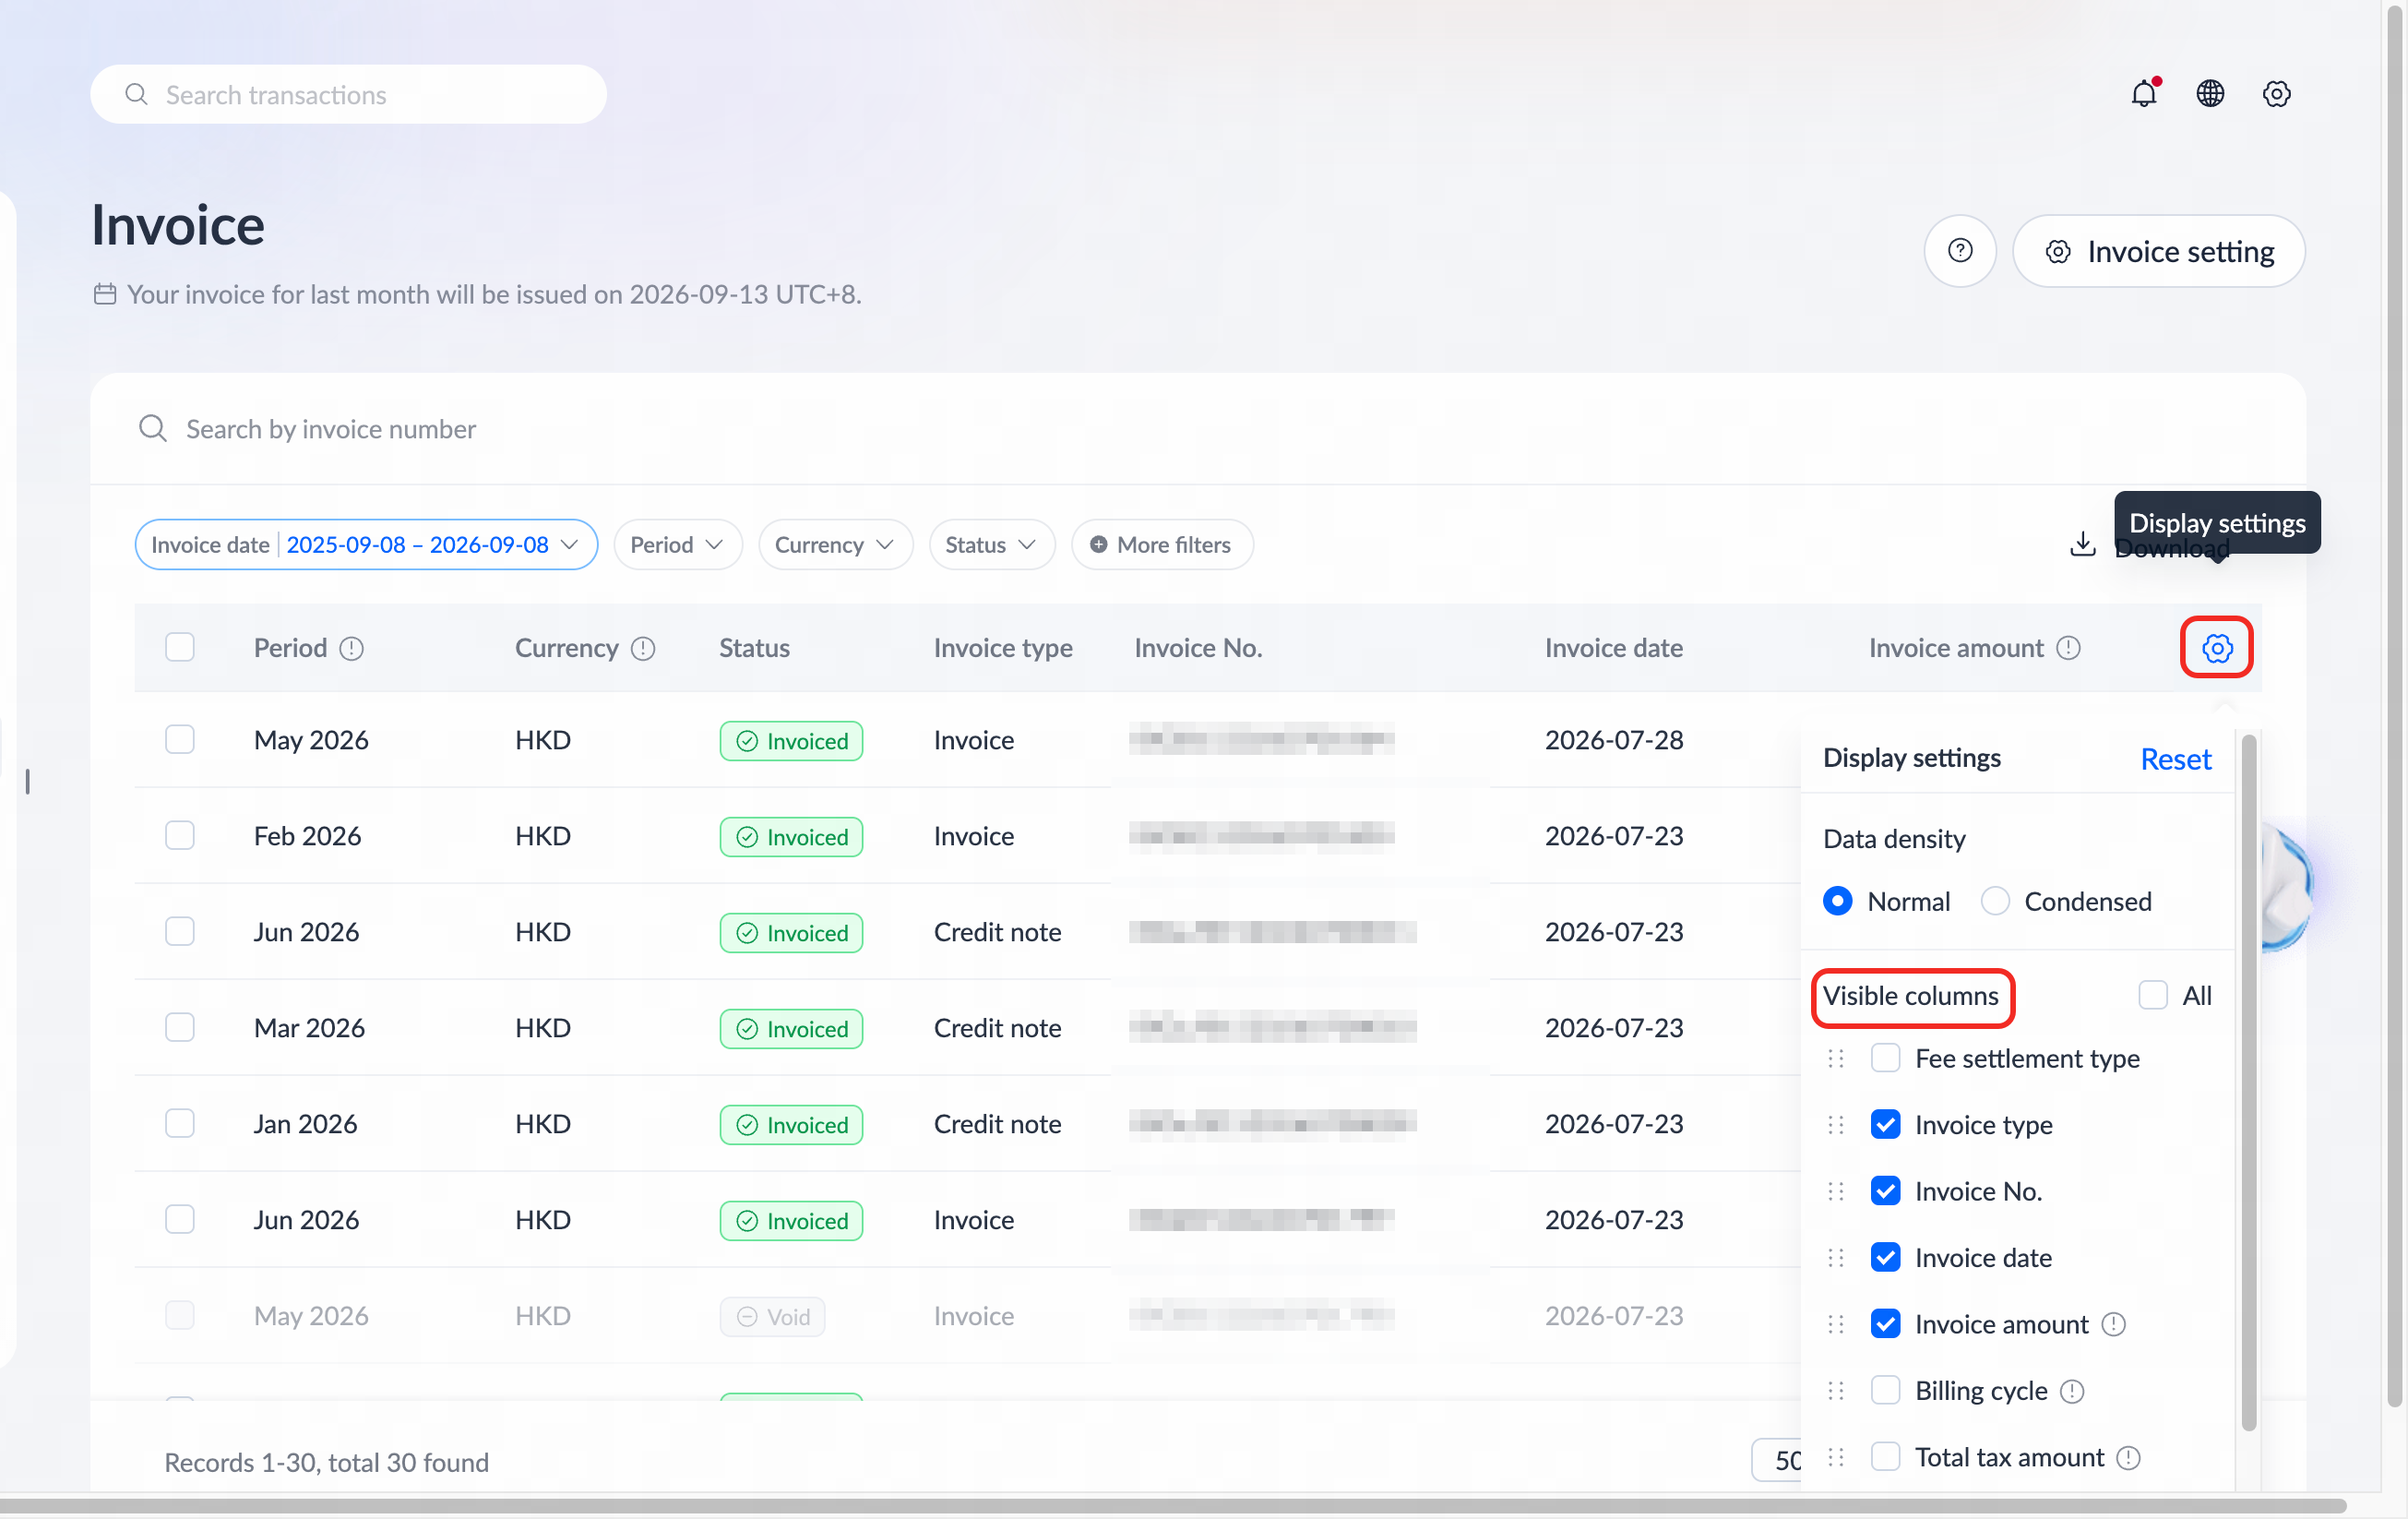The width and height of the screenshot is (2408, 1519).
Task: Enable Fee settlement type column
Action: (1886, 1058)
